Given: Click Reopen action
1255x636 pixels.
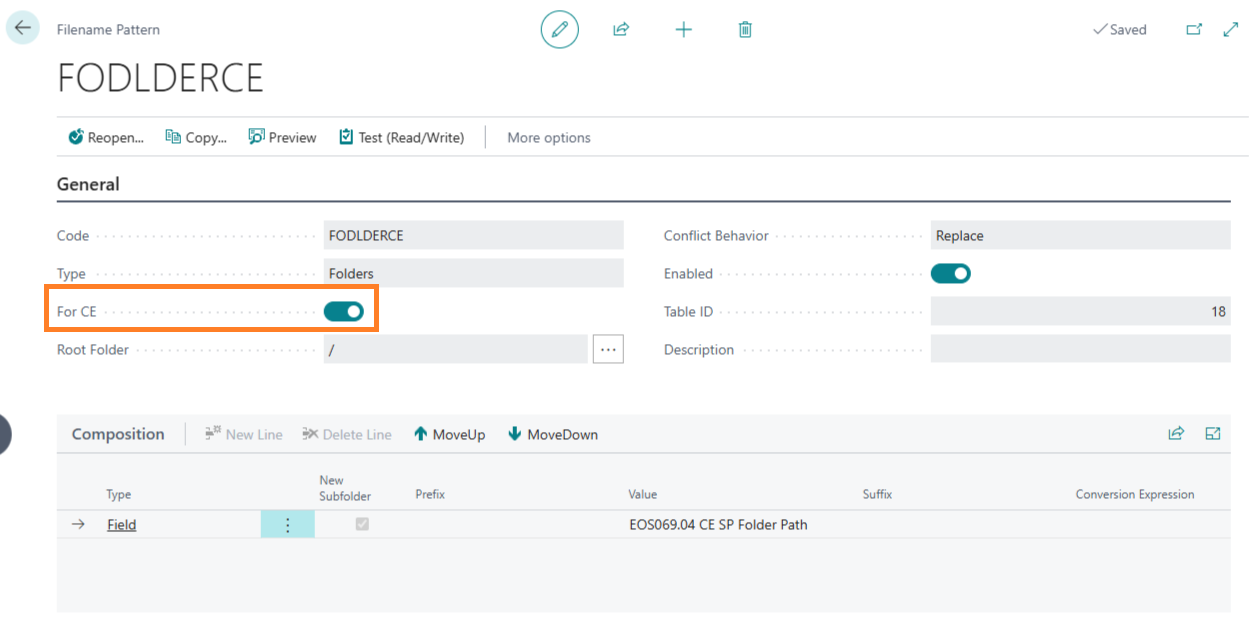Looking at the screenshot, I should (x=106, y=137).
